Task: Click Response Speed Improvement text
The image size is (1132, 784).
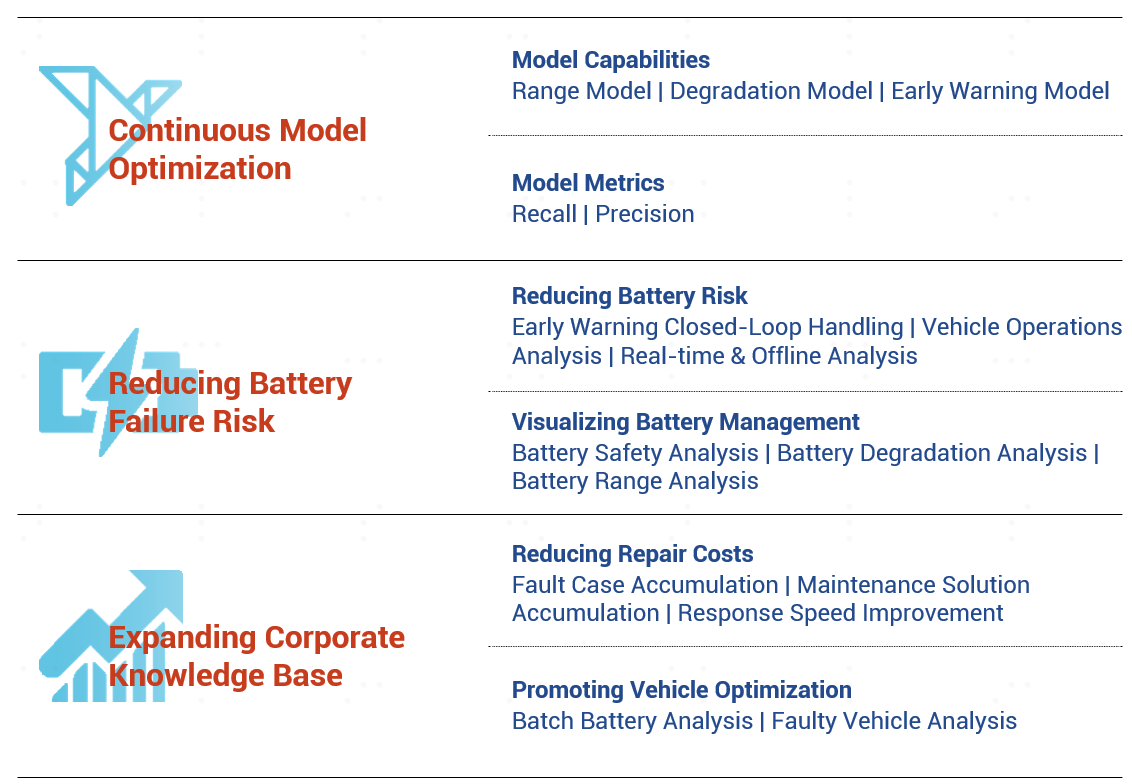Action: pyautogui.click(x=840, y=613)
